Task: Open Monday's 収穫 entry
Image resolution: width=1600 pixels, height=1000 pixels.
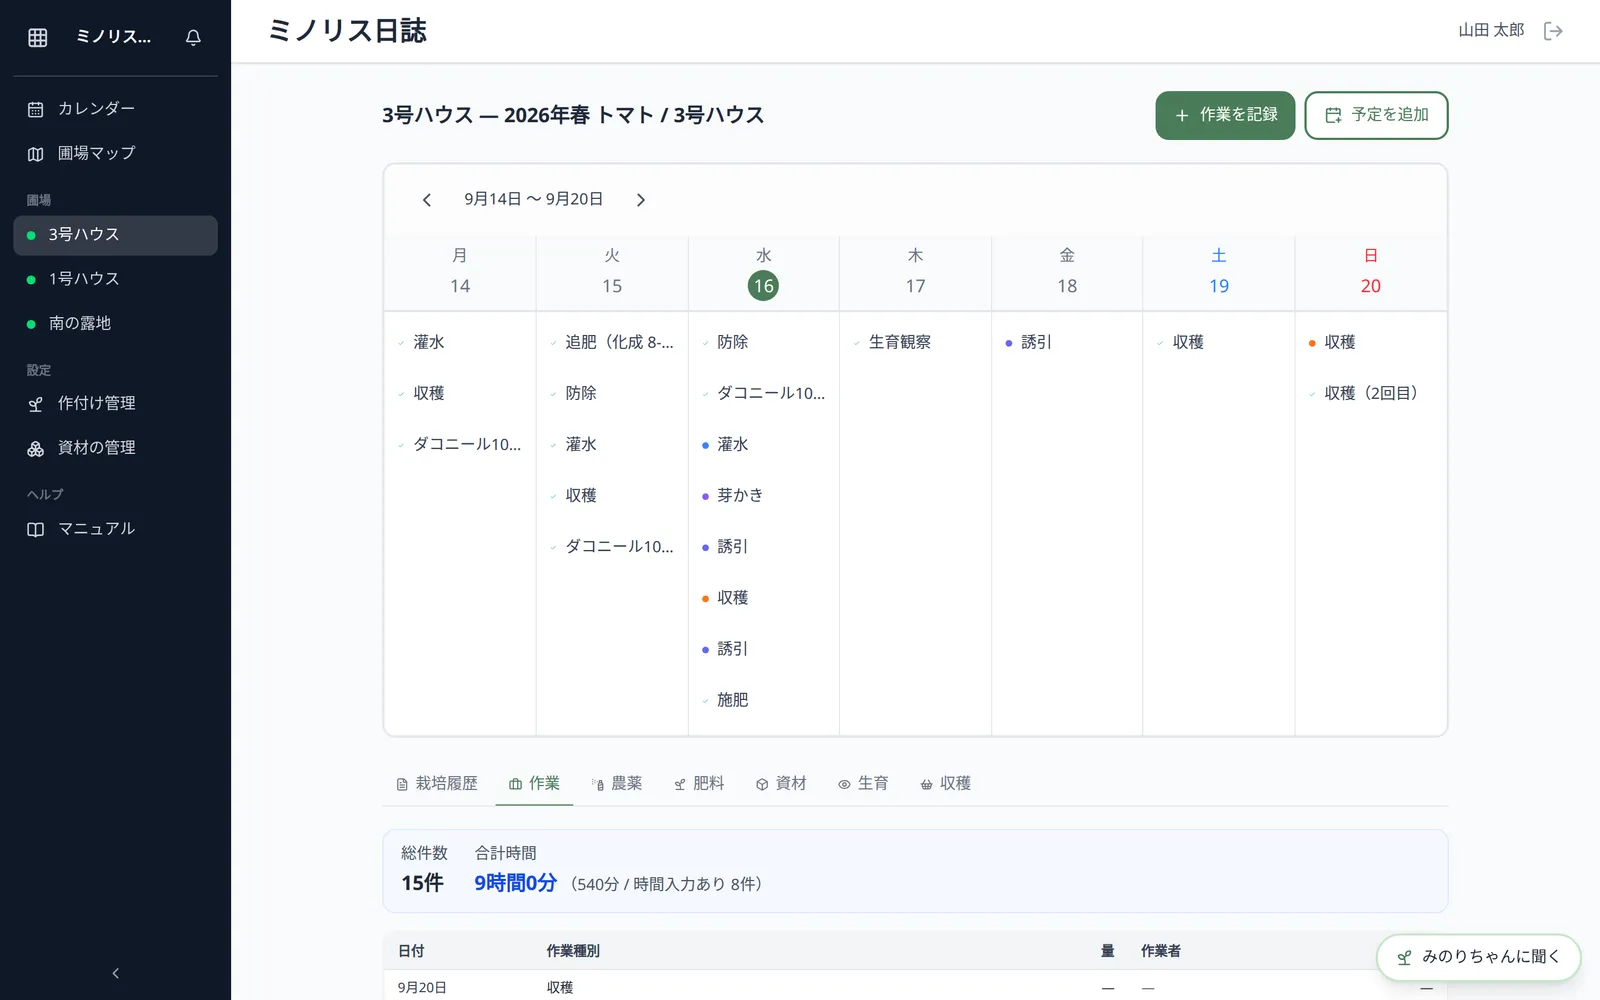Action: 460,393
